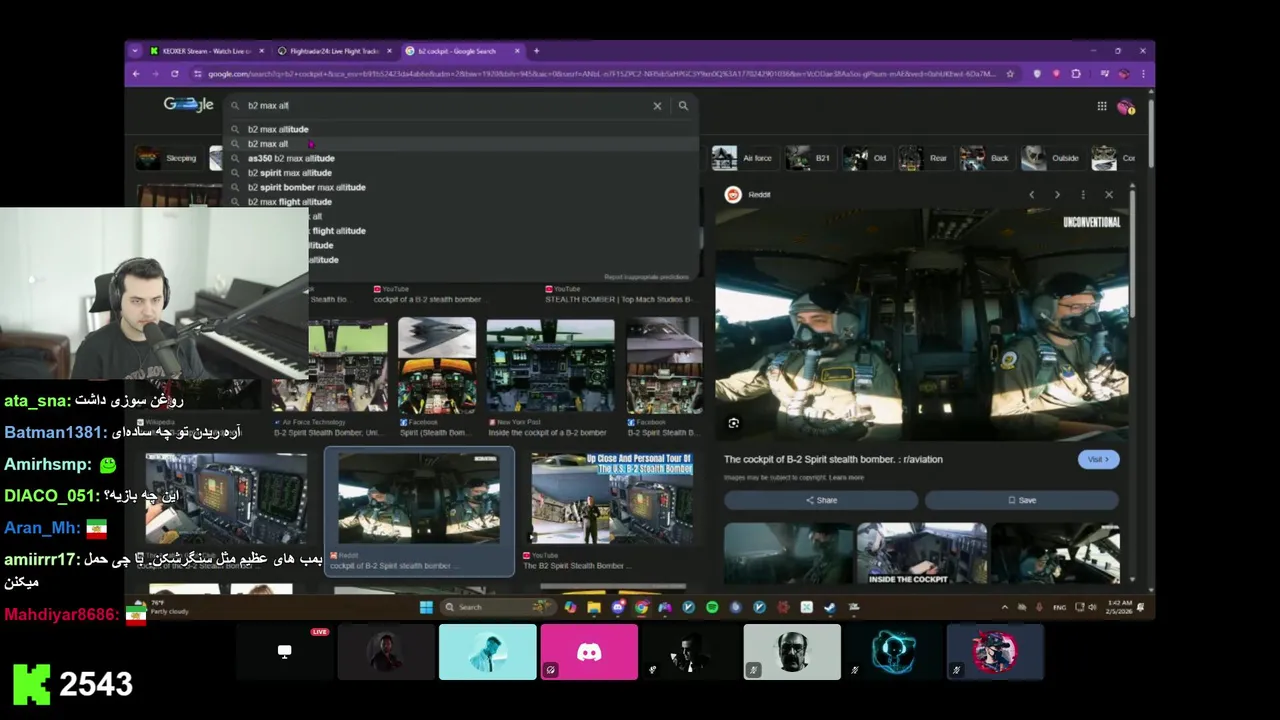
Task: Search image with Google Lens icon
Action: pos(733,423)
